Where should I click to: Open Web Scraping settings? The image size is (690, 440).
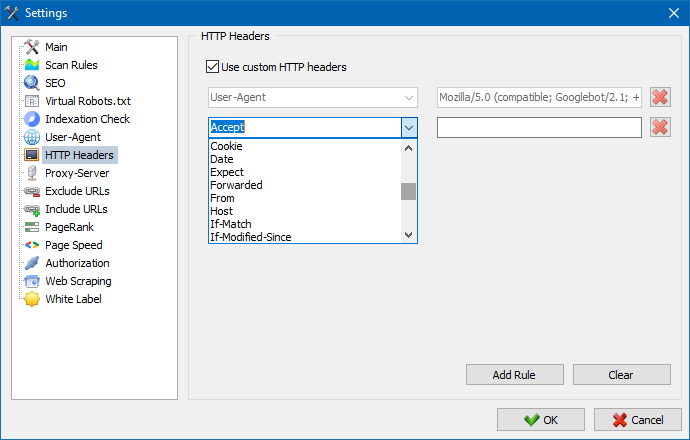click(78, 281)
